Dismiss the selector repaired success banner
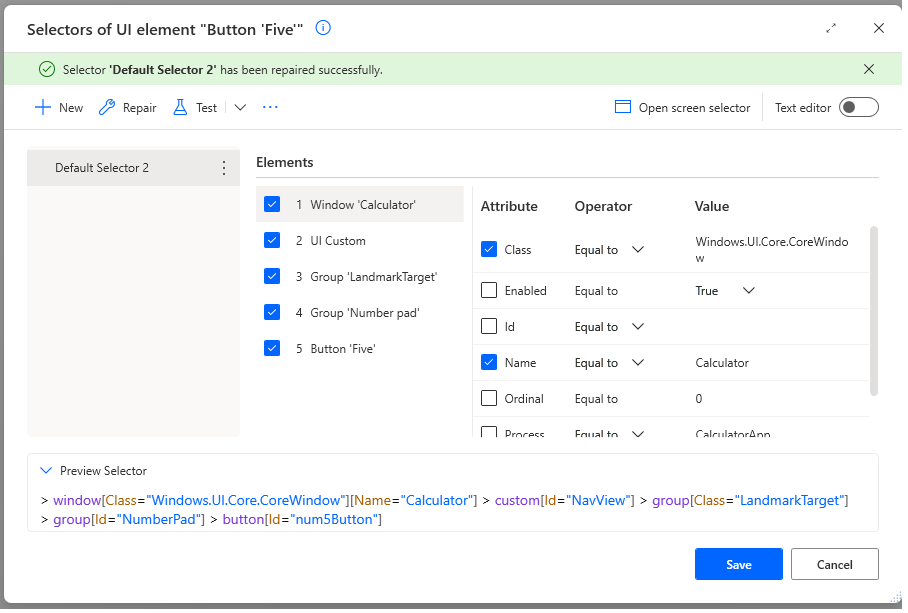 (869, 69)
